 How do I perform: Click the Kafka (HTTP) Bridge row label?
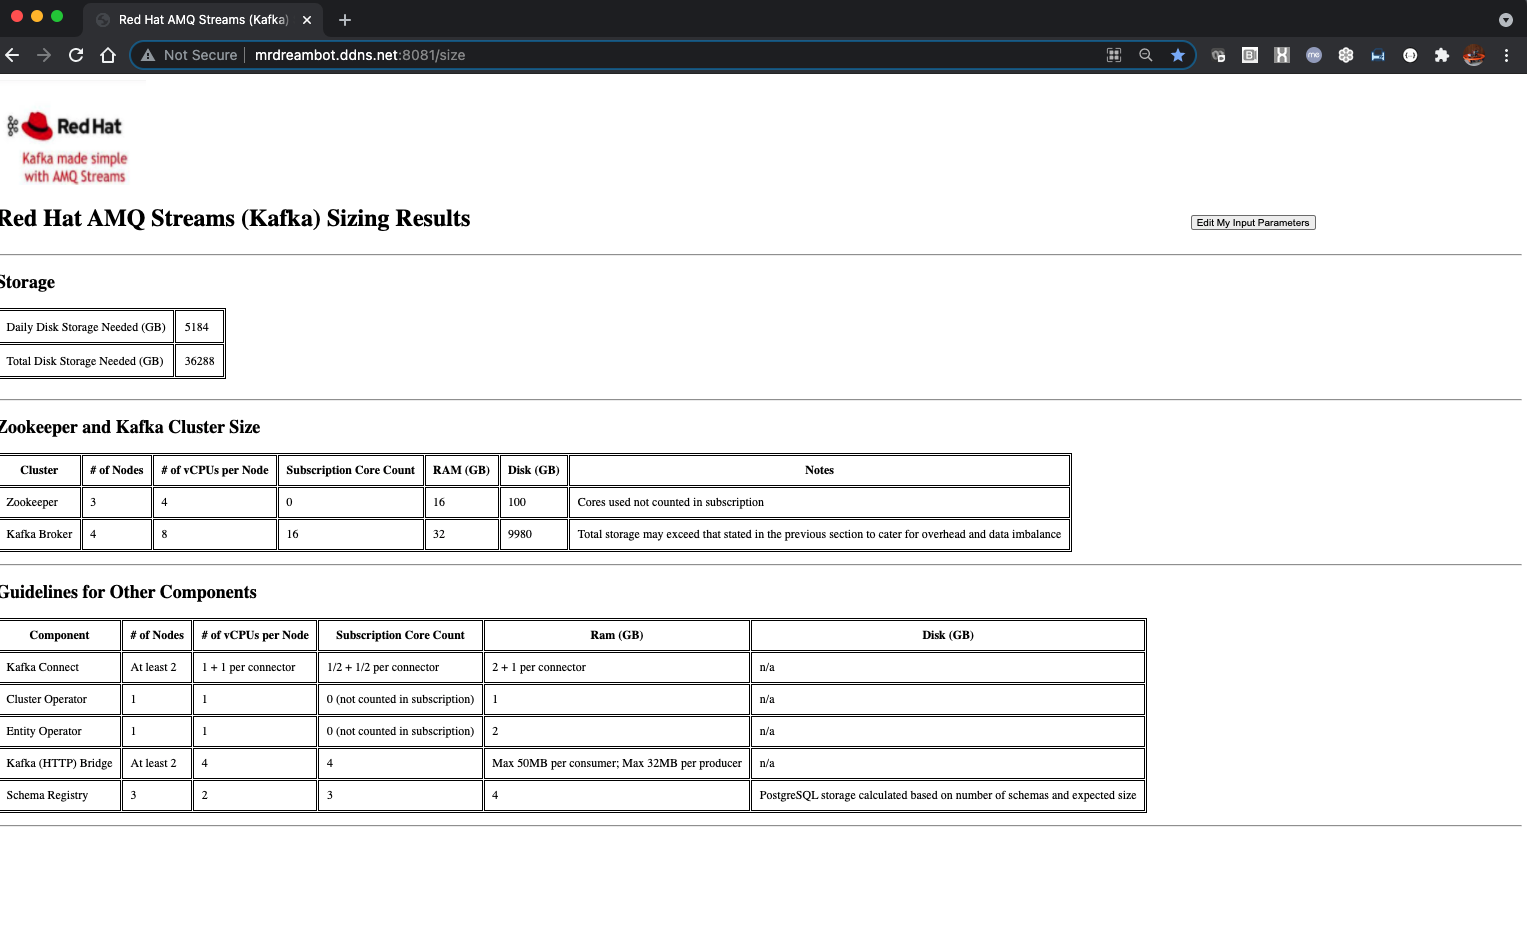click(x=59, y=763)
